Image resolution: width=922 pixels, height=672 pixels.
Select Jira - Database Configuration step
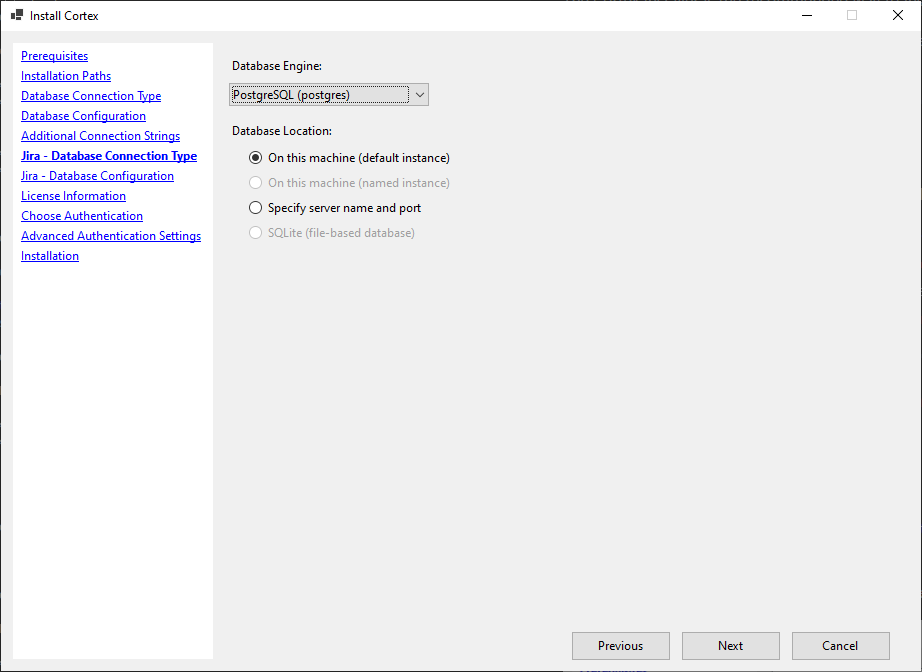pyautogui.click(x=97, y=175)
